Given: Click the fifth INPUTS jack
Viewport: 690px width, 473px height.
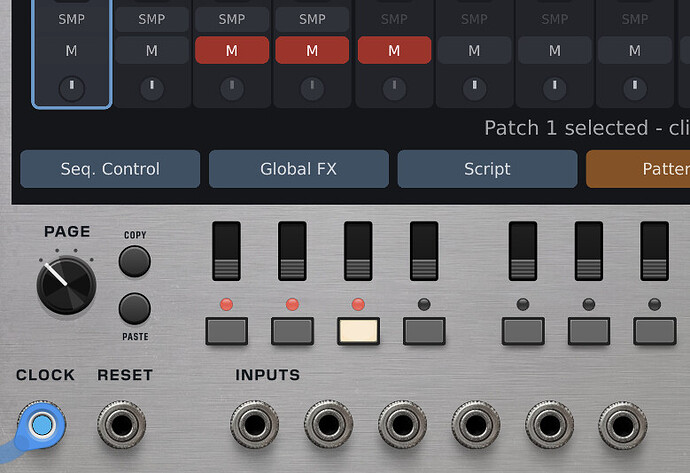Looking at the screenshot, I should (x=550, y=425).
